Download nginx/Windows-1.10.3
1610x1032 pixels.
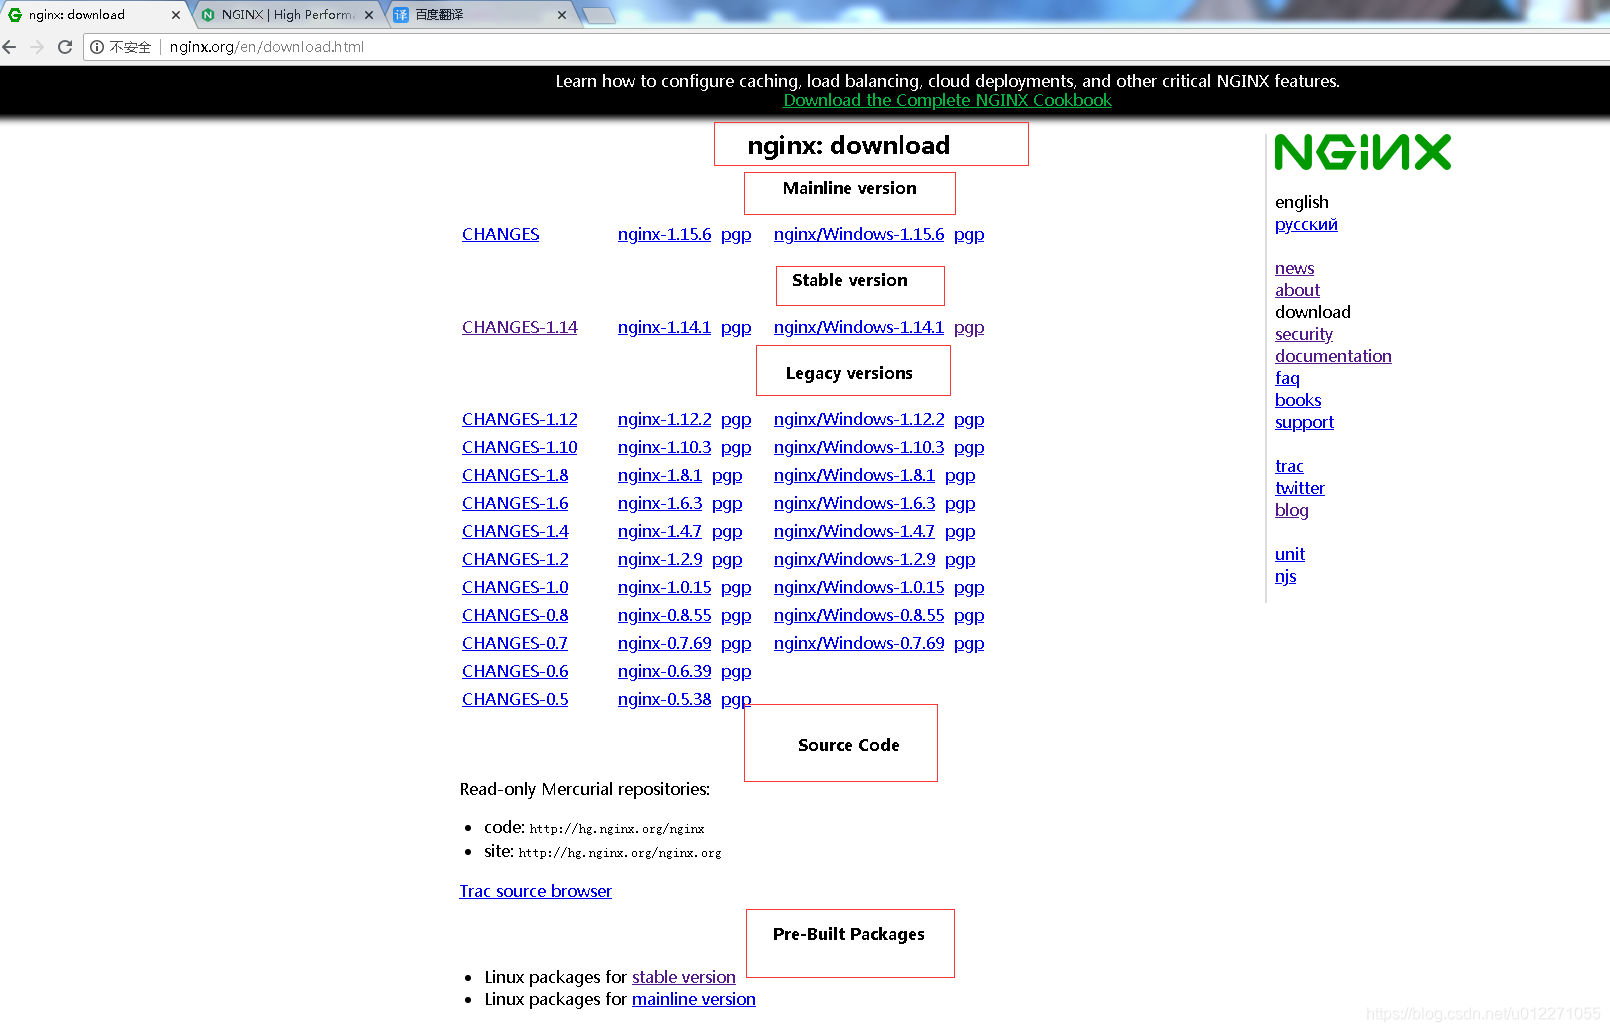859,447
